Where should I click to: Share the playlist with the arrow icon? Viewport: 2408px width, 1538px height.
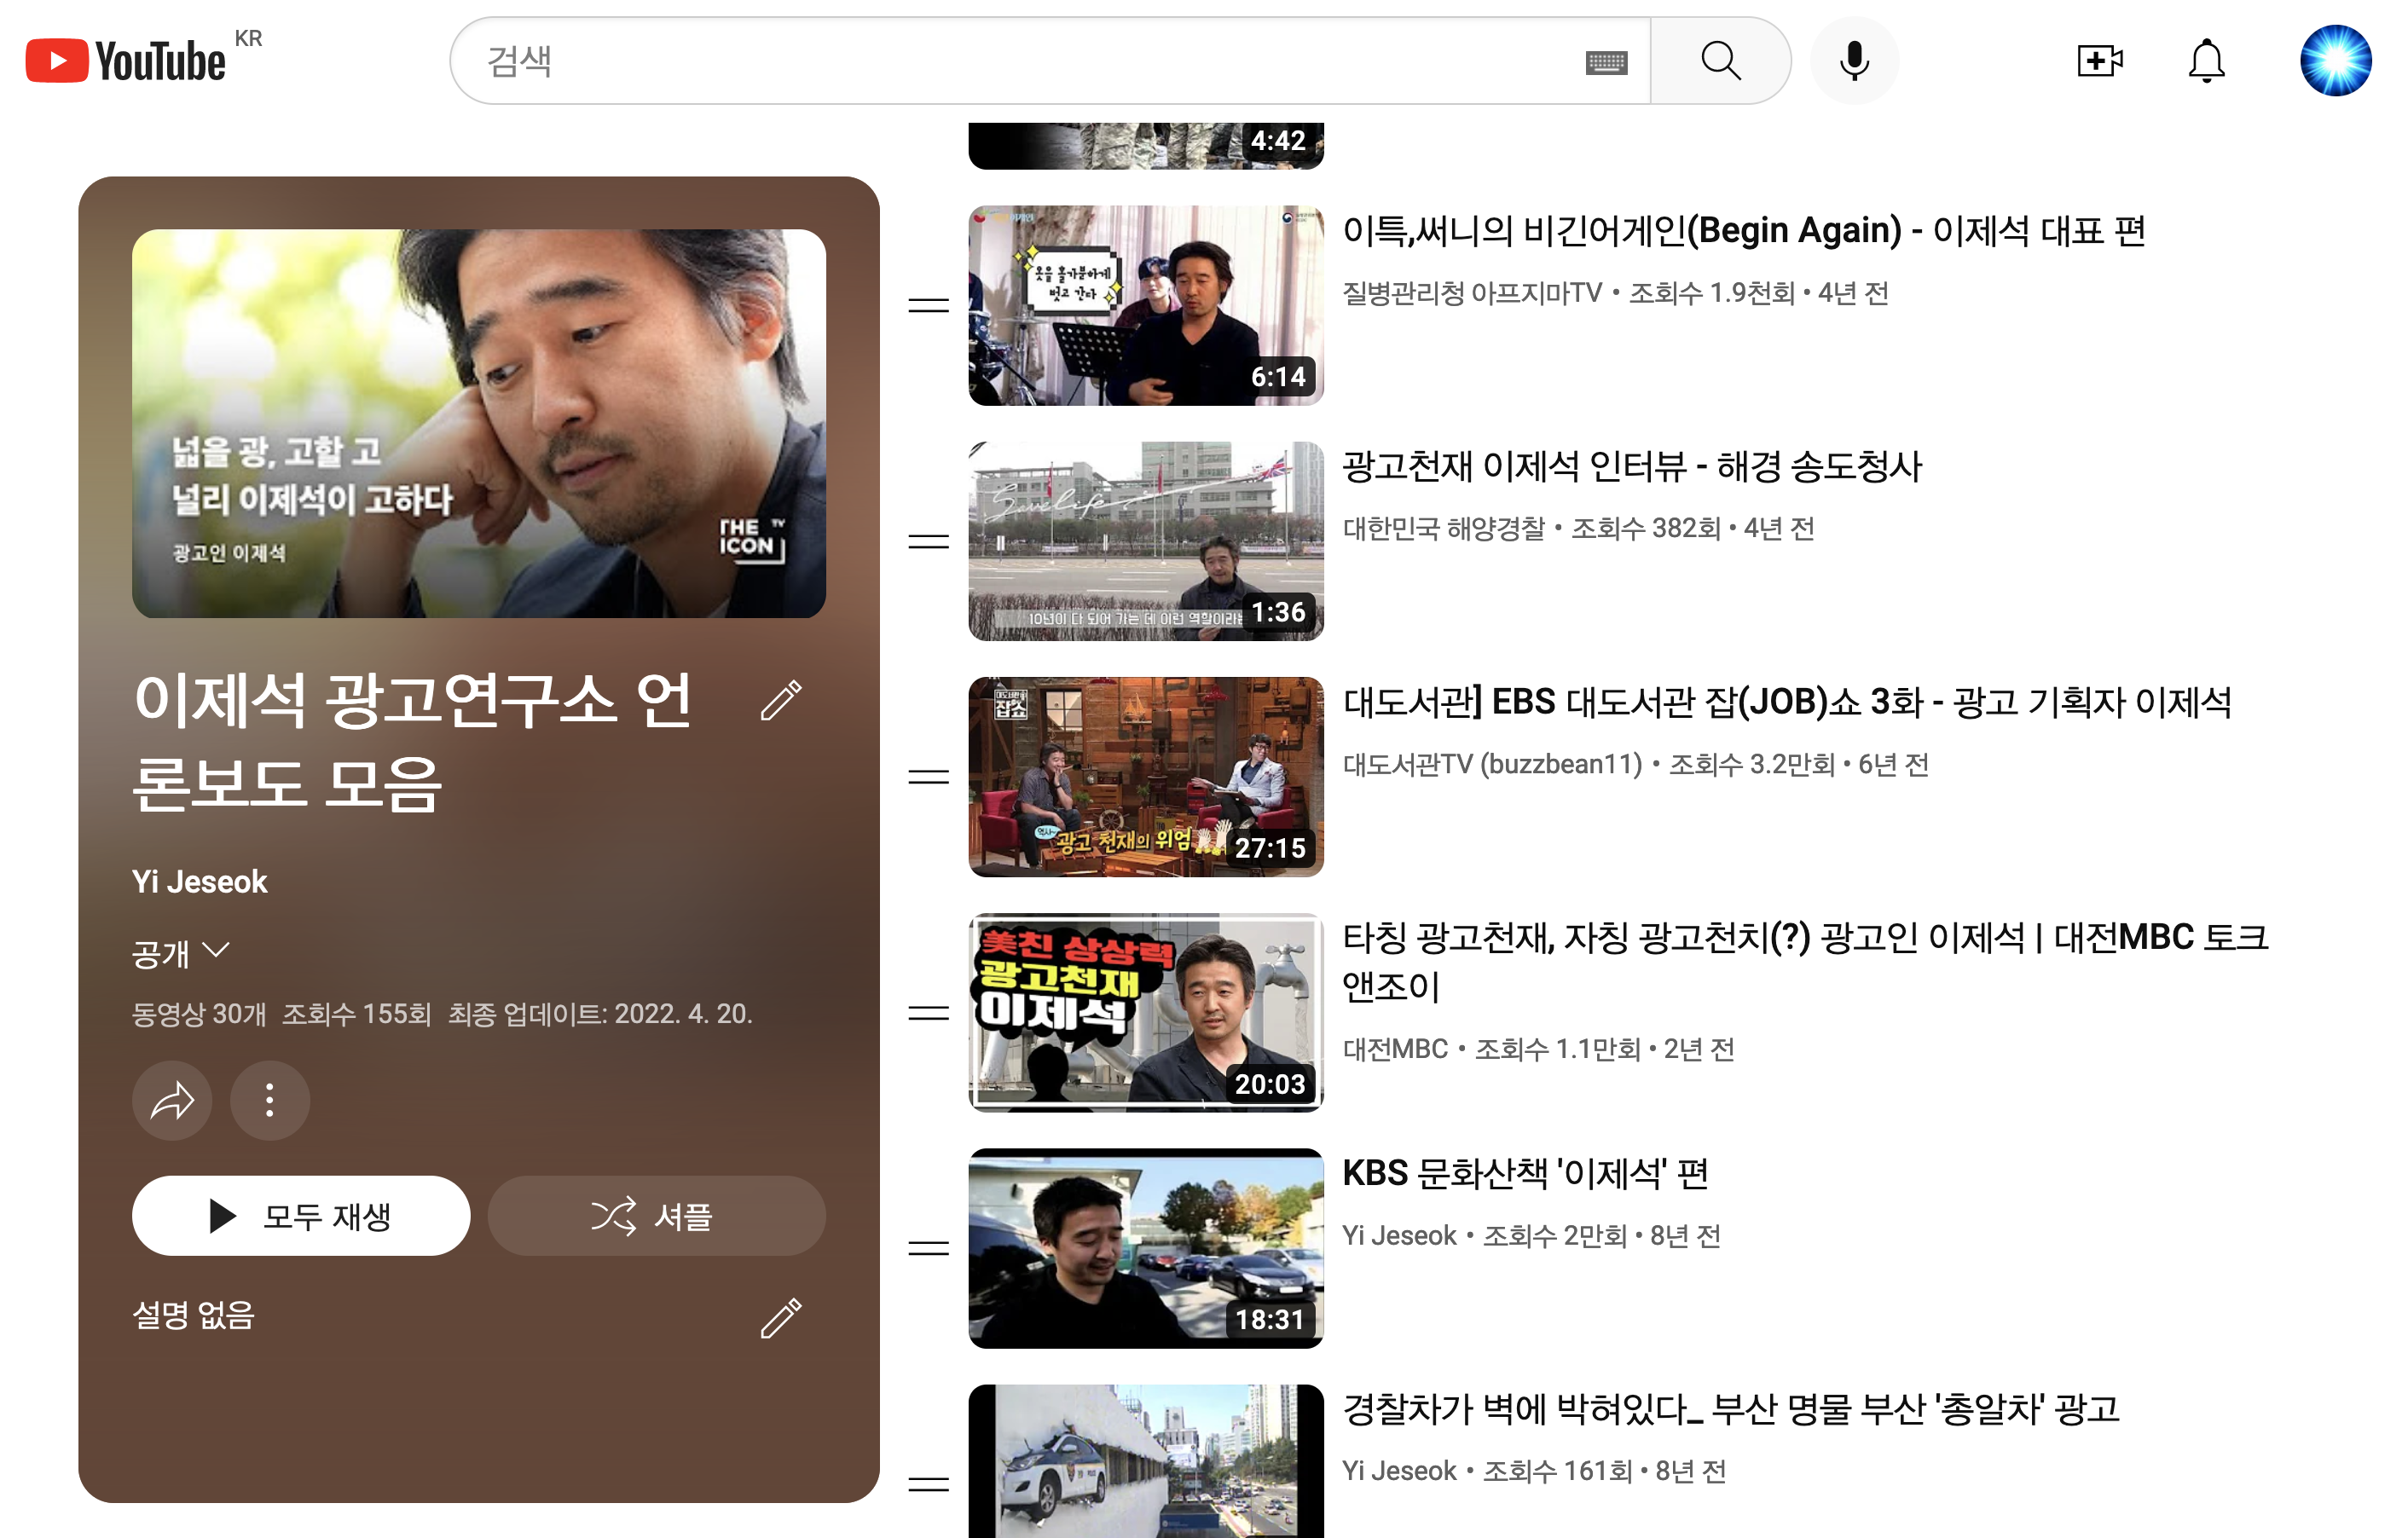172,1100
